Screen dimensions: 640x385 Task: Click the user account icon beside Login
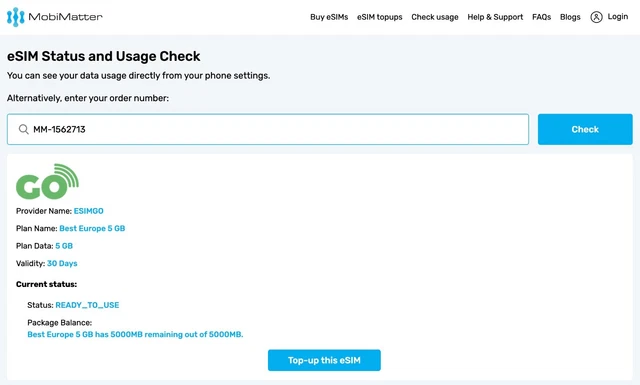(596, 17)
